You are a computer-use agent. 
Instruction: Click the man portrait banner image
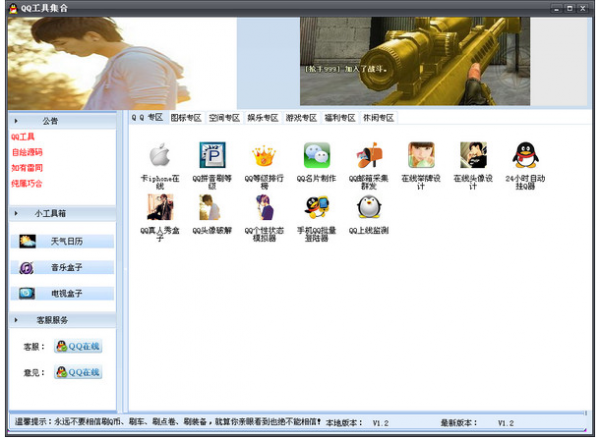pyautogui.click(x=122, y=63)
